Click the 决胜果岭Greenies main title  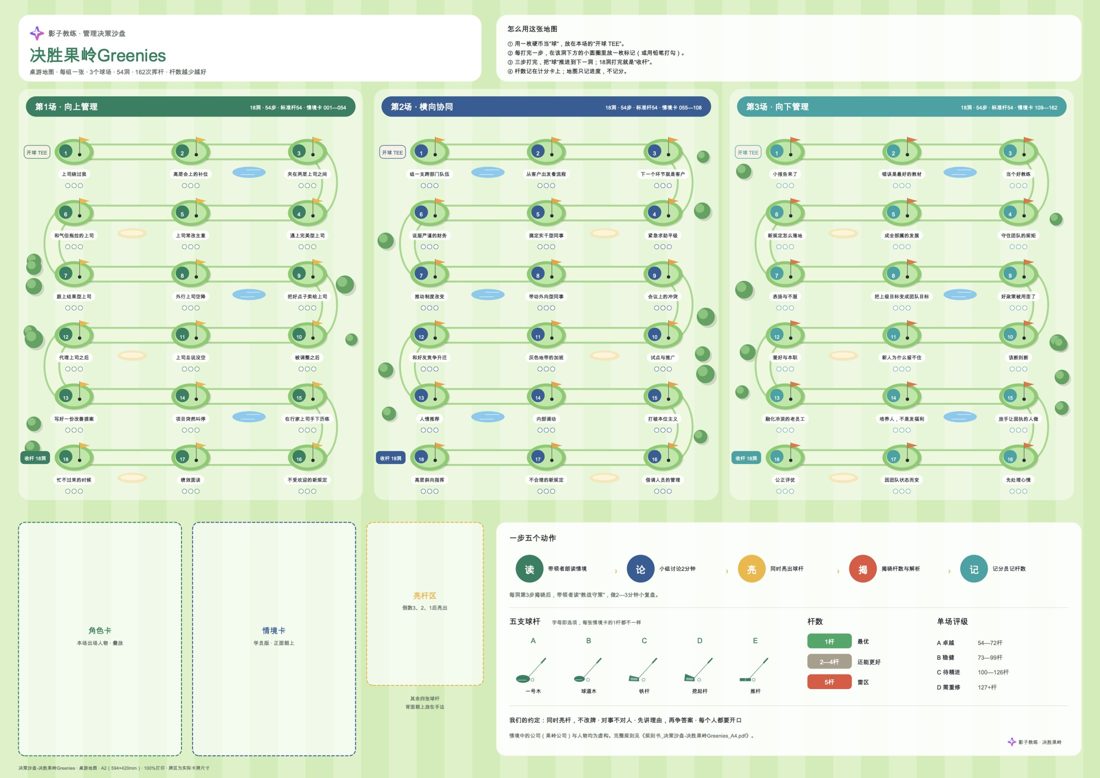pyautogui.click(x=98, y=55)
